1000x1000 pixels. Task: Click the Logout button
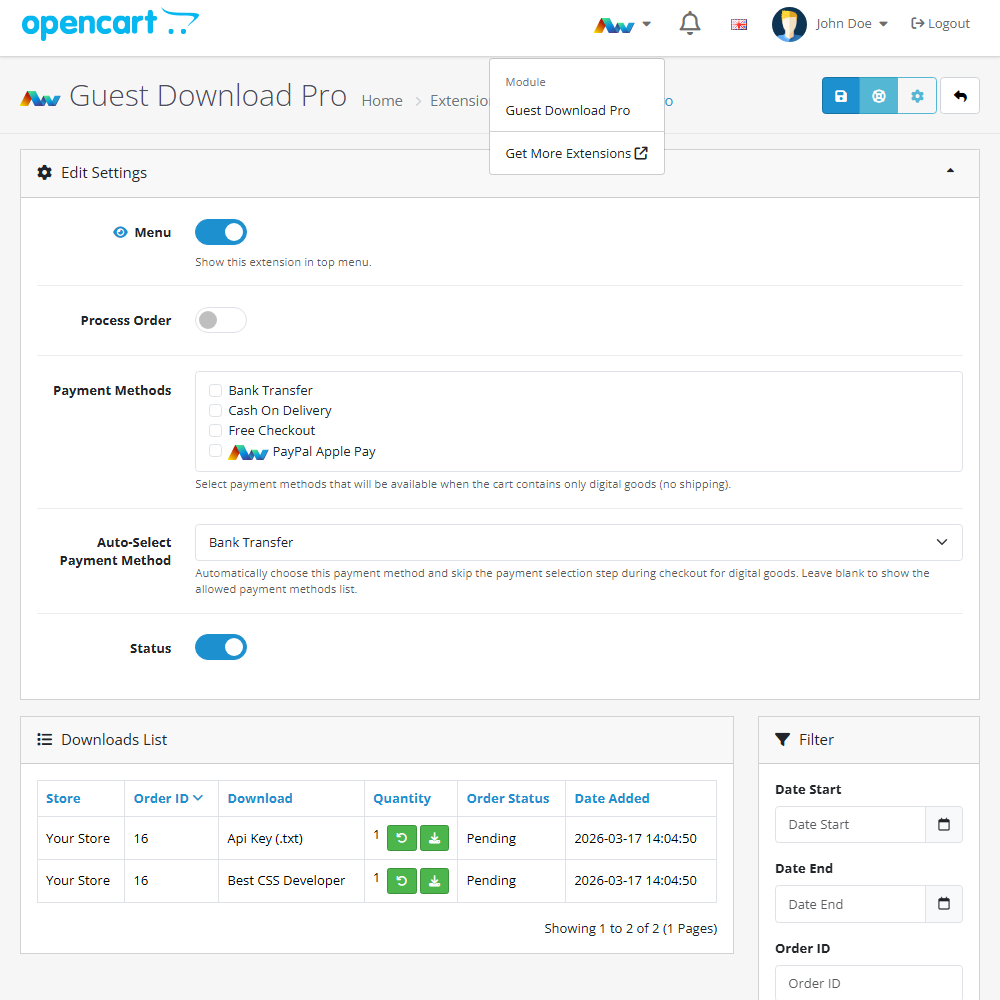939,22
